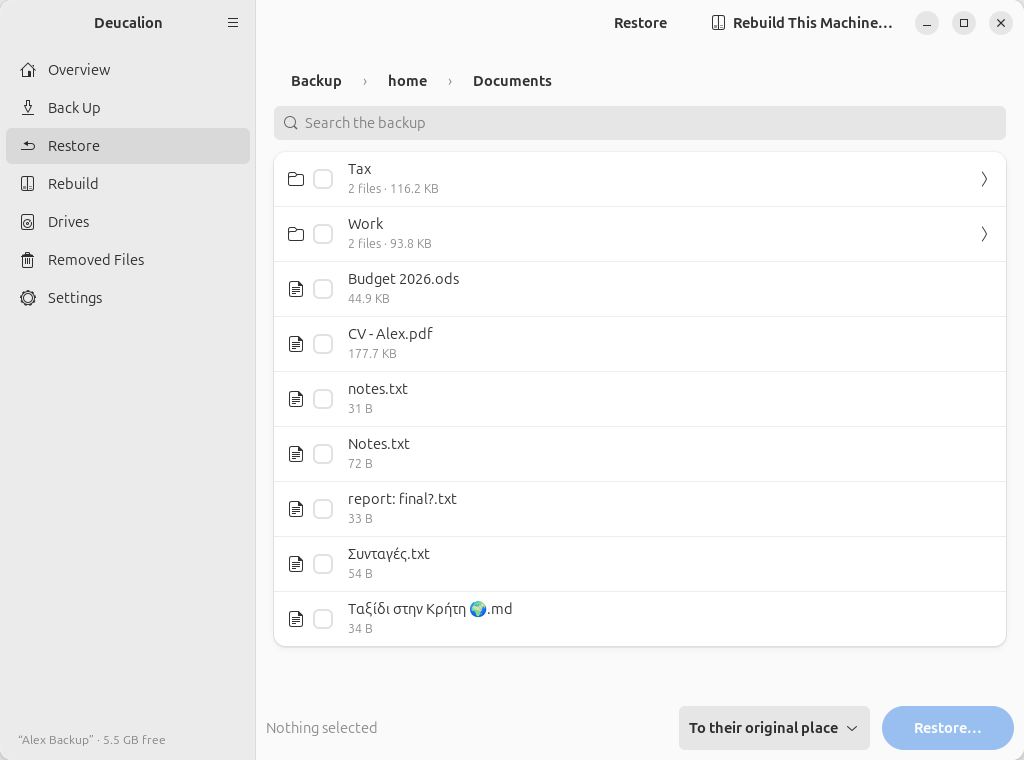Navigate to home breadcrumb

pyautogui.click(x=408, y=81)
